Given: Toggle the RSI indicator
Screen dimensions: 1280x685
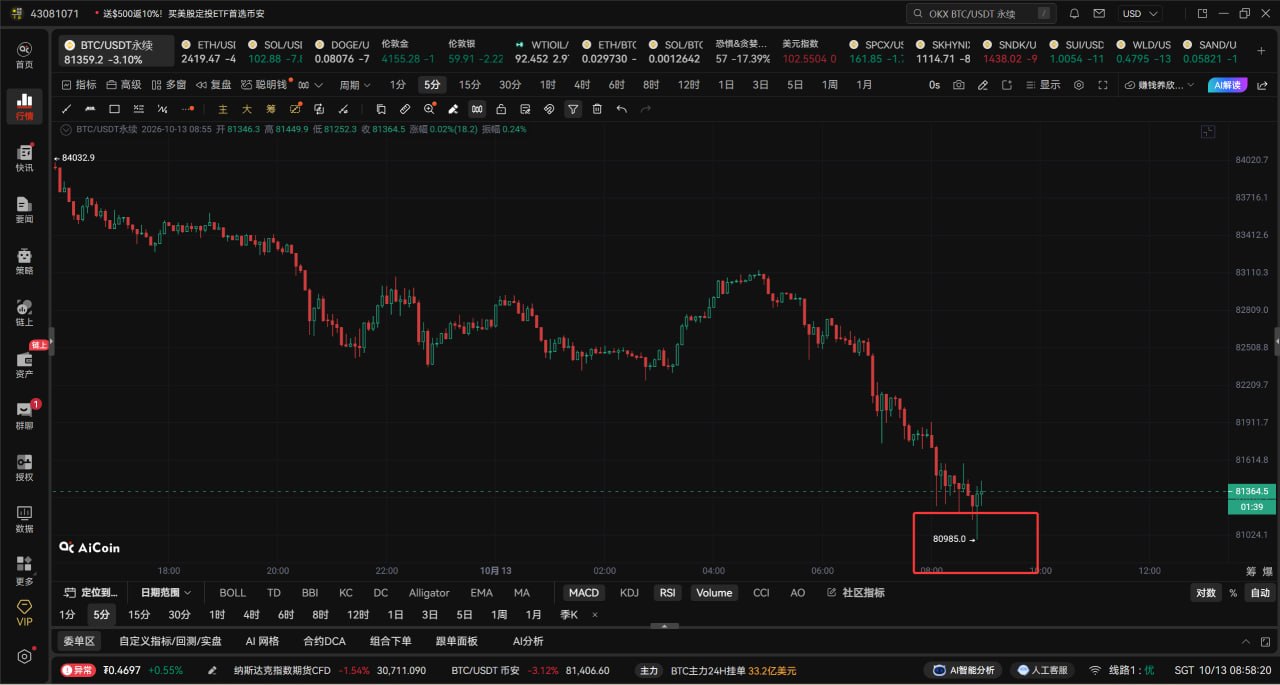Looking at the screenshot, I should tap(667, 593).
